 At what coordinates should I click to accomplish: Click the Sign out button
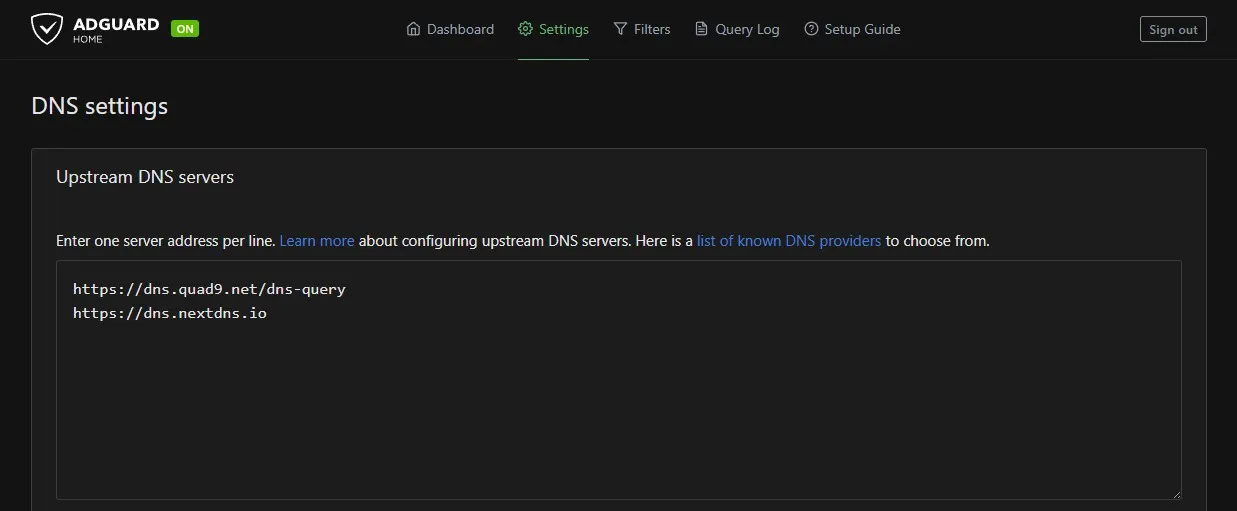click(x=1173, y=29)
